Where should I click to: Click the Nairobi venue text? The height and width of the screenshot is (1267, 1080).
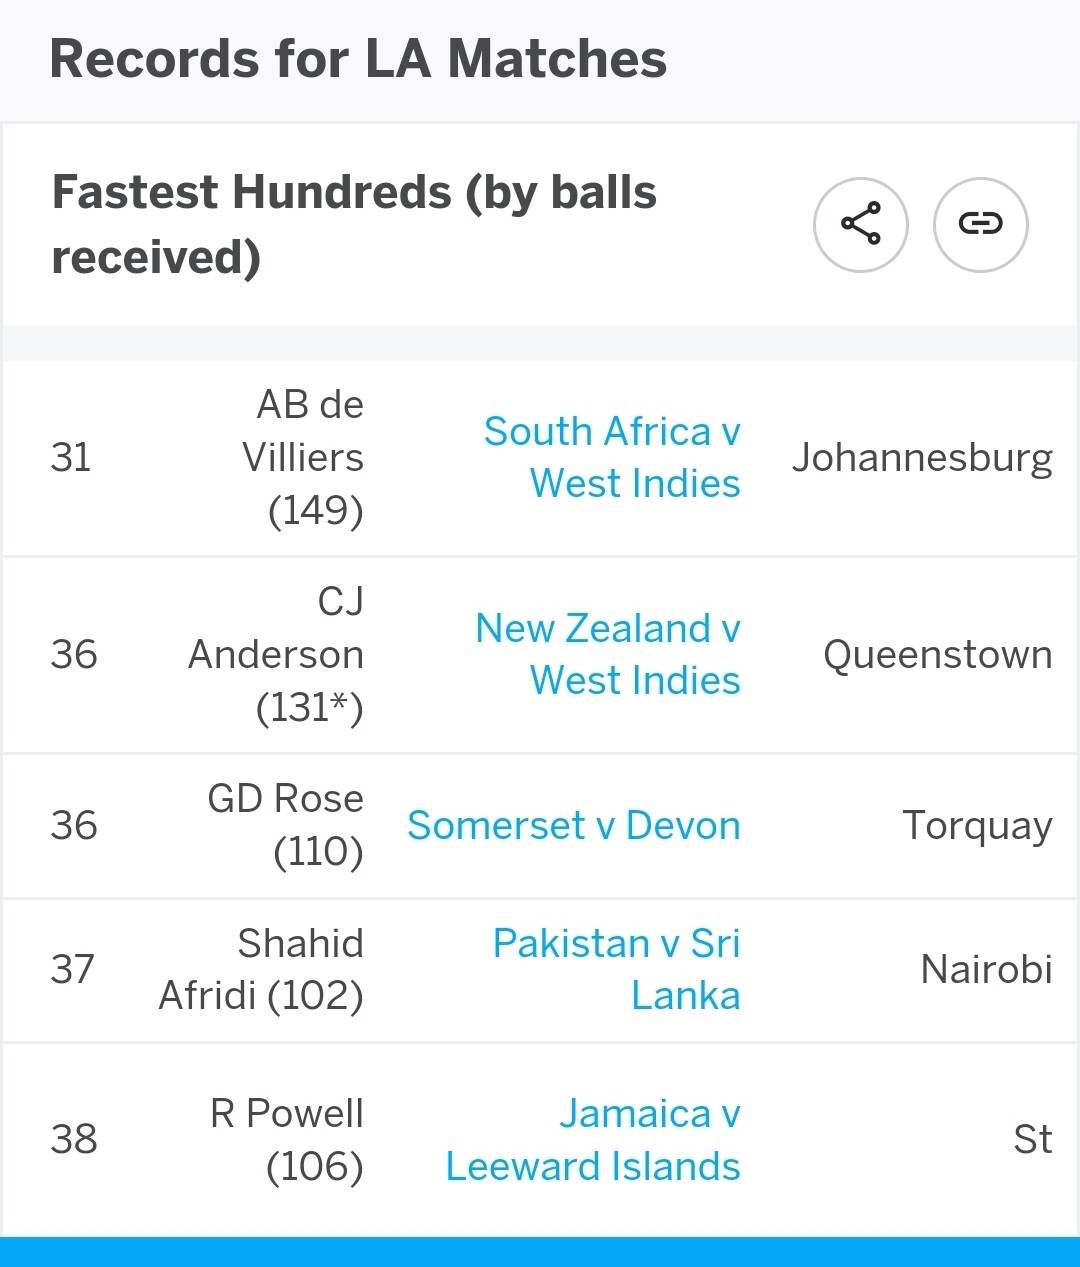tap(987, 969)
